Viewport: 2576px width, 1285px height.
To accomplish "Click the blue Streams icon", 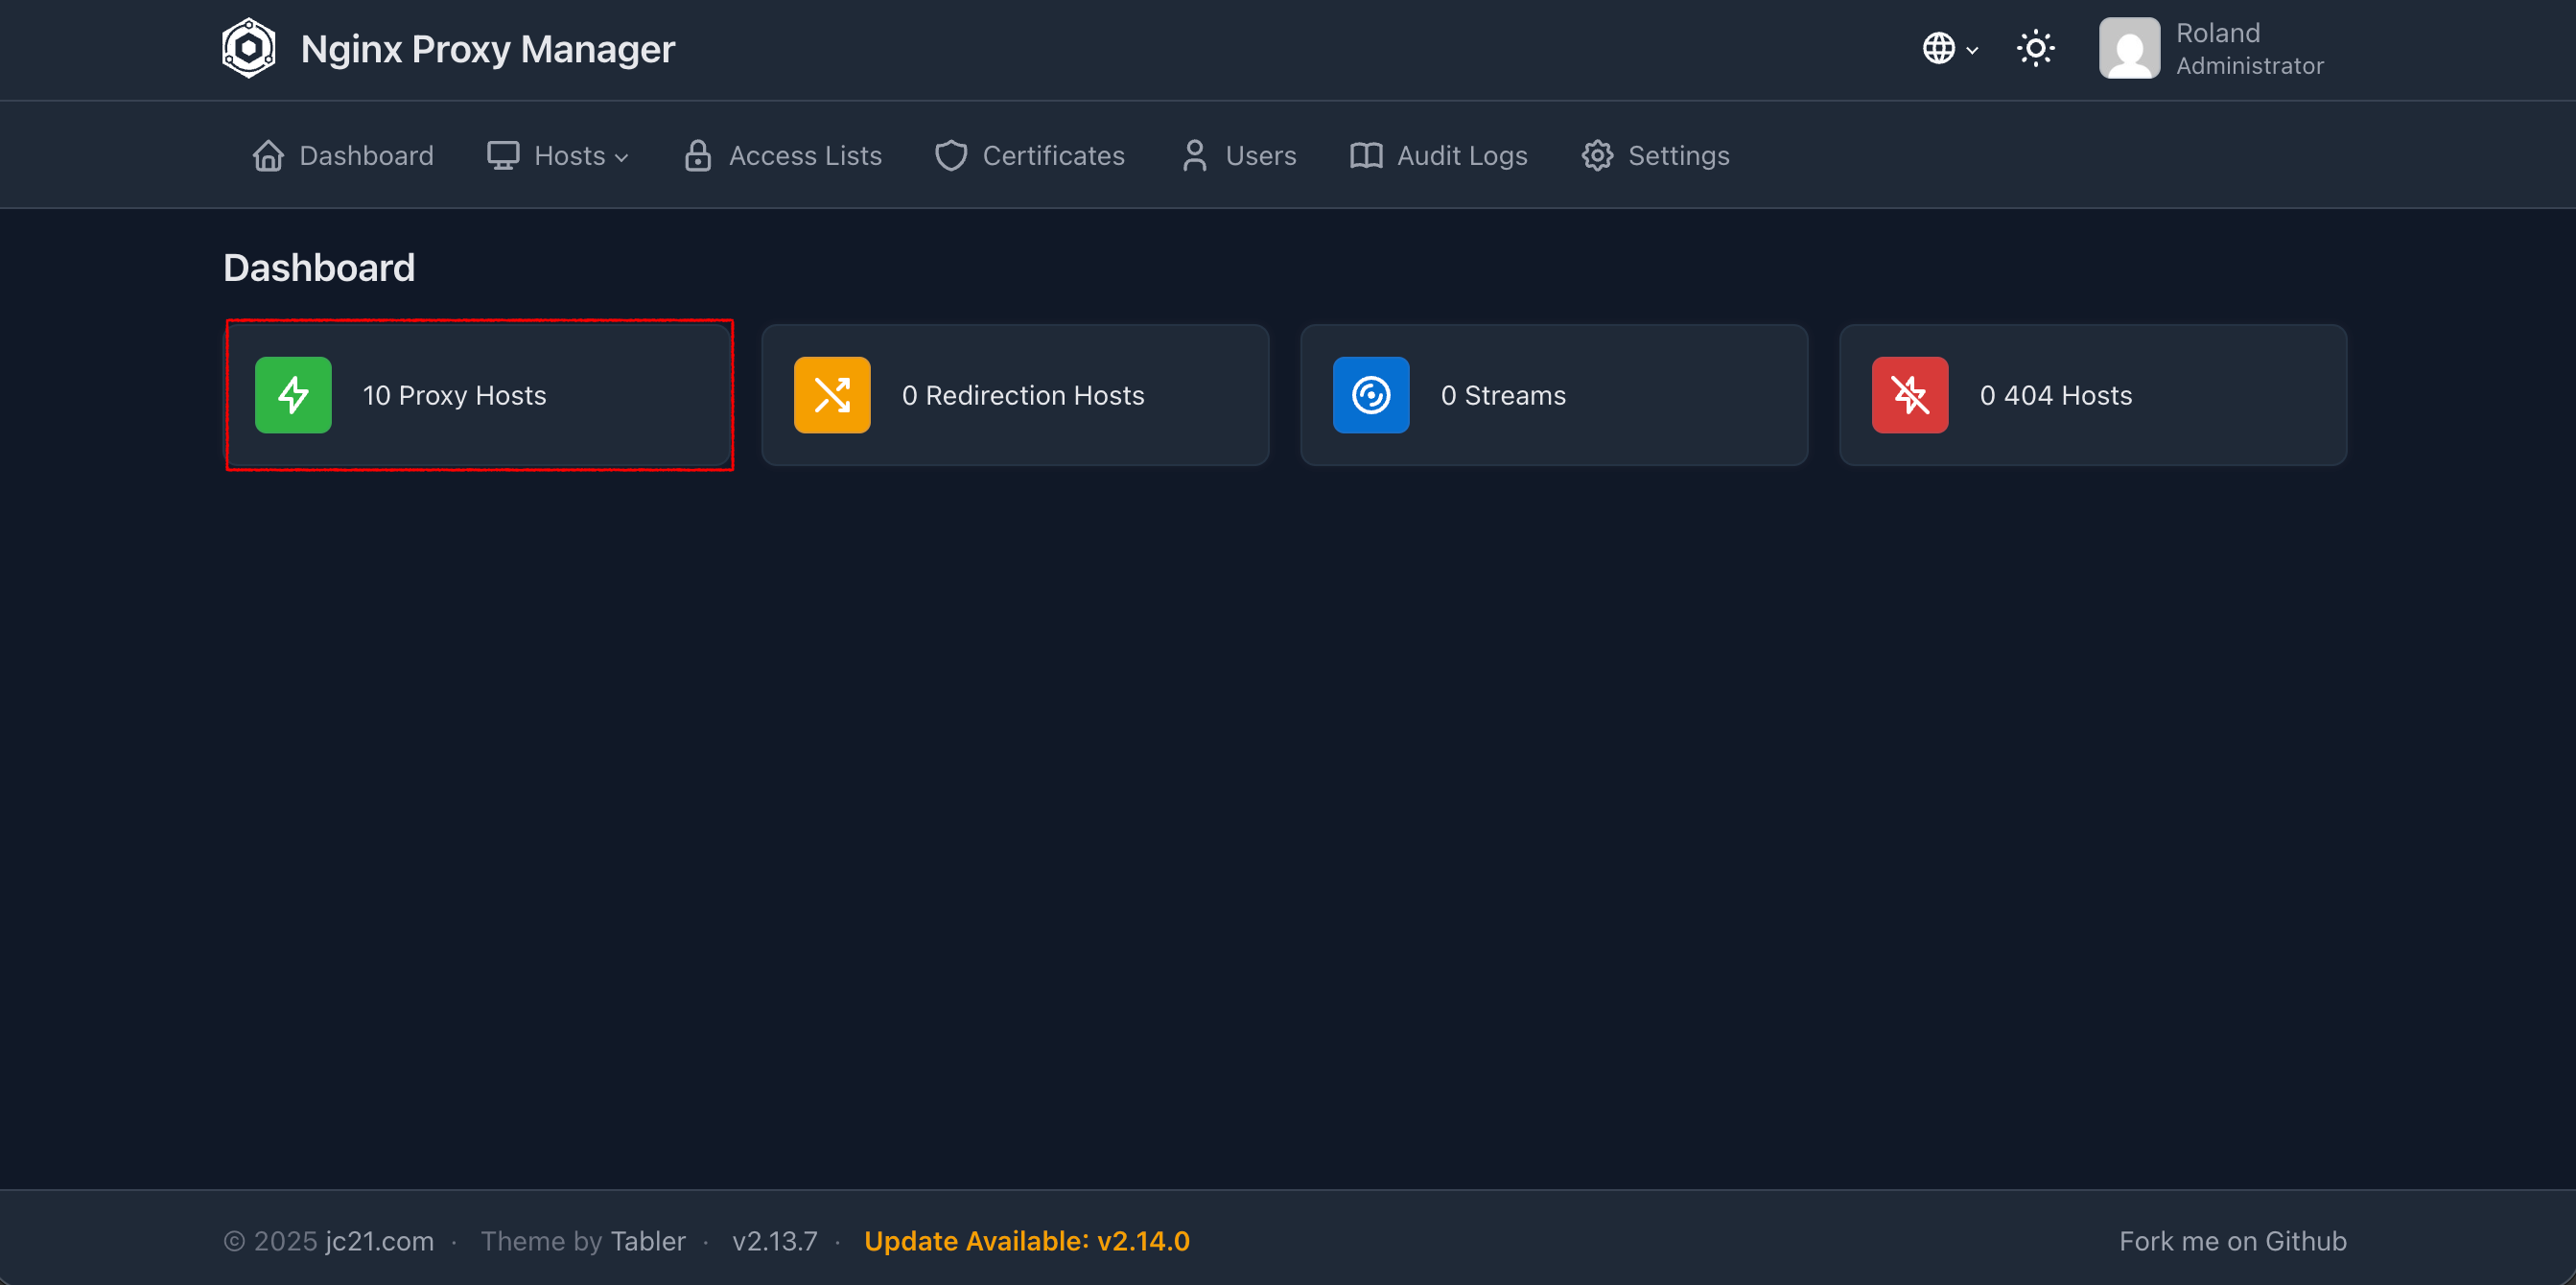I will tap(1371, 395).
